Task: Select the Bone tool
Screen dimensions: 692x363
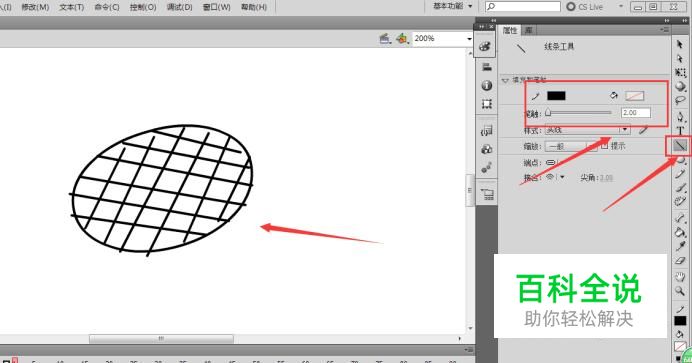Action: point(680,218)
